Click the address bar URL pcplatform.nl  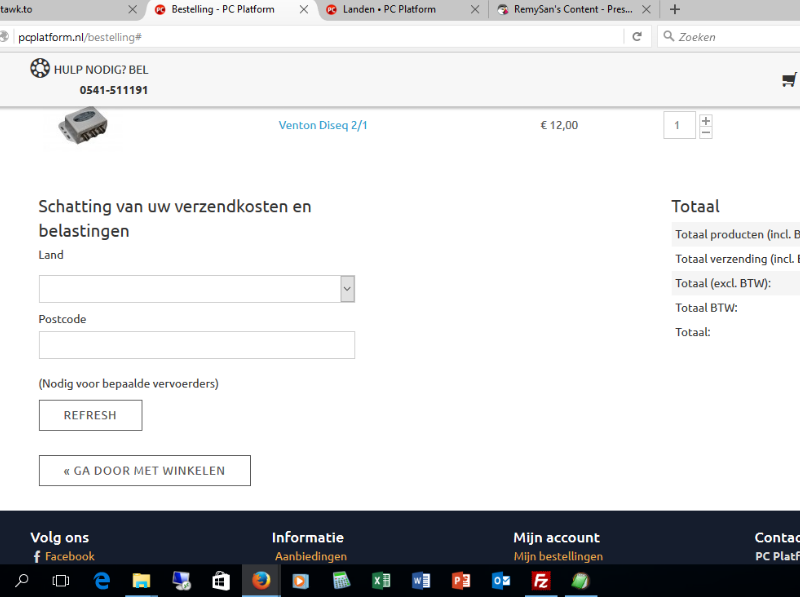click(x=80, y=37)
